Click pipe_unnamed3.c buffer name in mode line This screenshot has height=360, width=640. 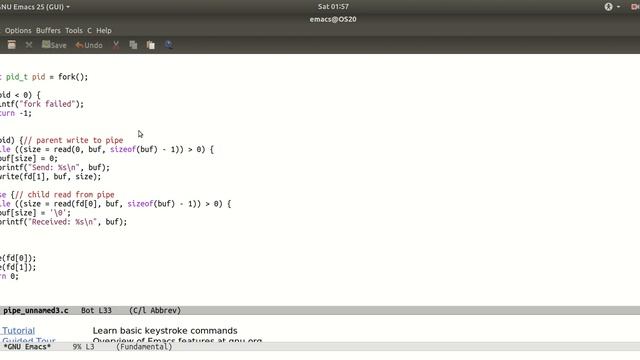point(36,310)
